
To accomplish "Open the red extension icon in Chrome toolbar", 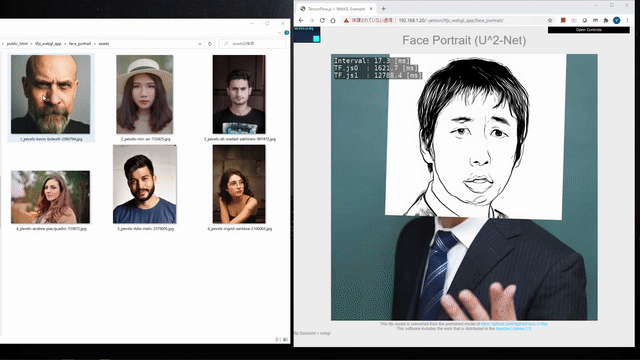I will (x=563, y=20).
